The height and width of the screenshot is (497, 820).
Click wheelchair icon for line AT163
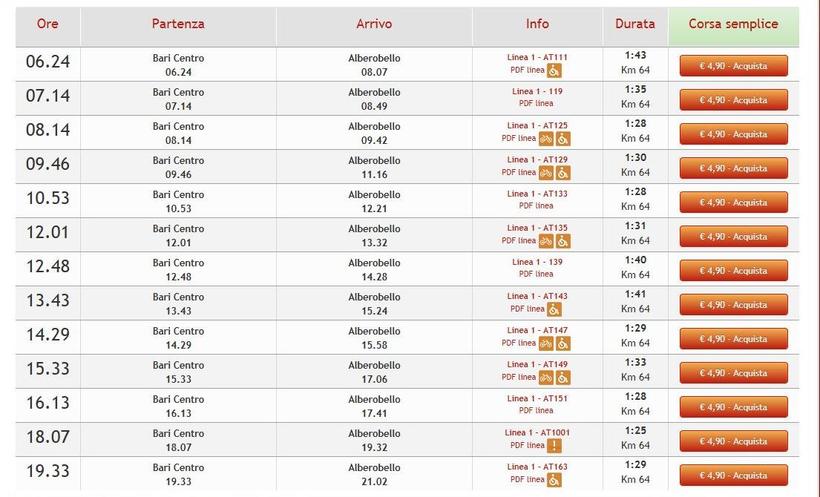click(554, 479)
